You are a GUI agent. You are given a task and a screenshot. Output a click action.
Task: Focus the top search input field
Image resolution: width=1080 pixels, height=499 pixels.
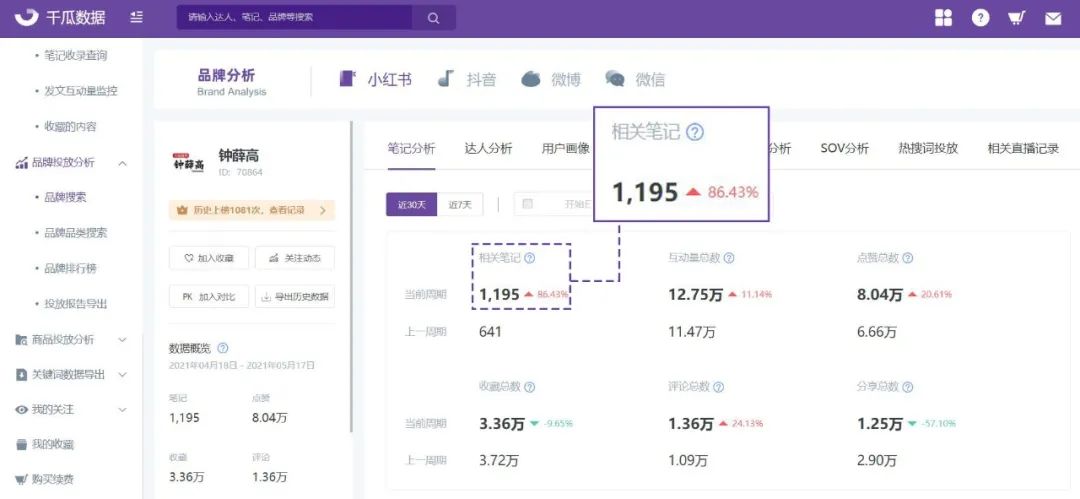click(x=294, y=18)
